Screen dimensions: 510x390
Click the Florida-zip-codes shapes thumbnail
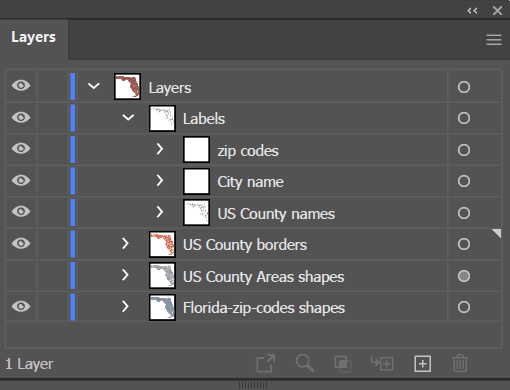(x=162, y=307)
